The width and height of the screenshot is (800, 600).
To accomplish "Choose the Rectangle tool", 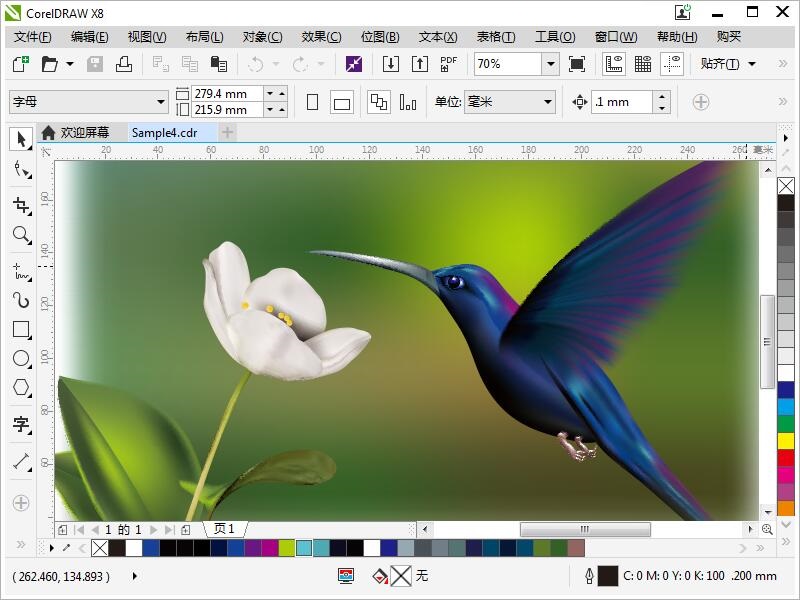I will (20, 329).
